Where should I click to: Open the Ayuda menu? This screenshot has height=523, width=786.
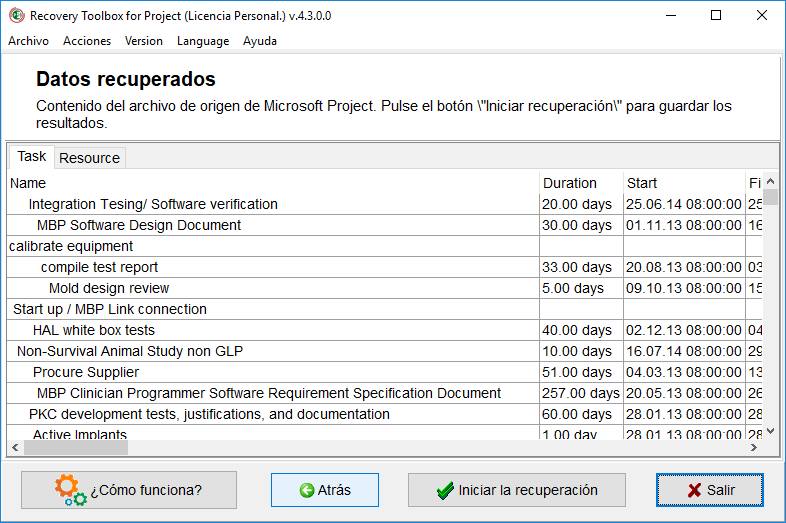click(x=260, y=41)
